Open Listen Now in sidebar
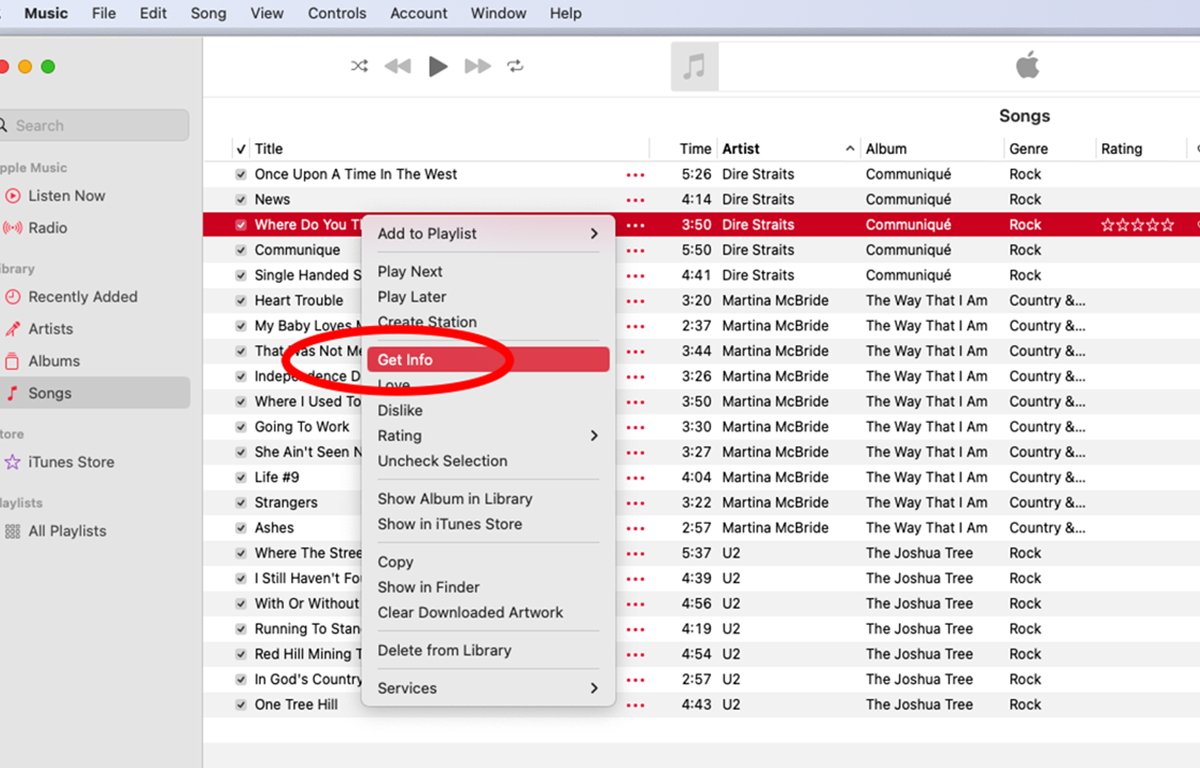The image size is (1200, 768). point(66,196)
